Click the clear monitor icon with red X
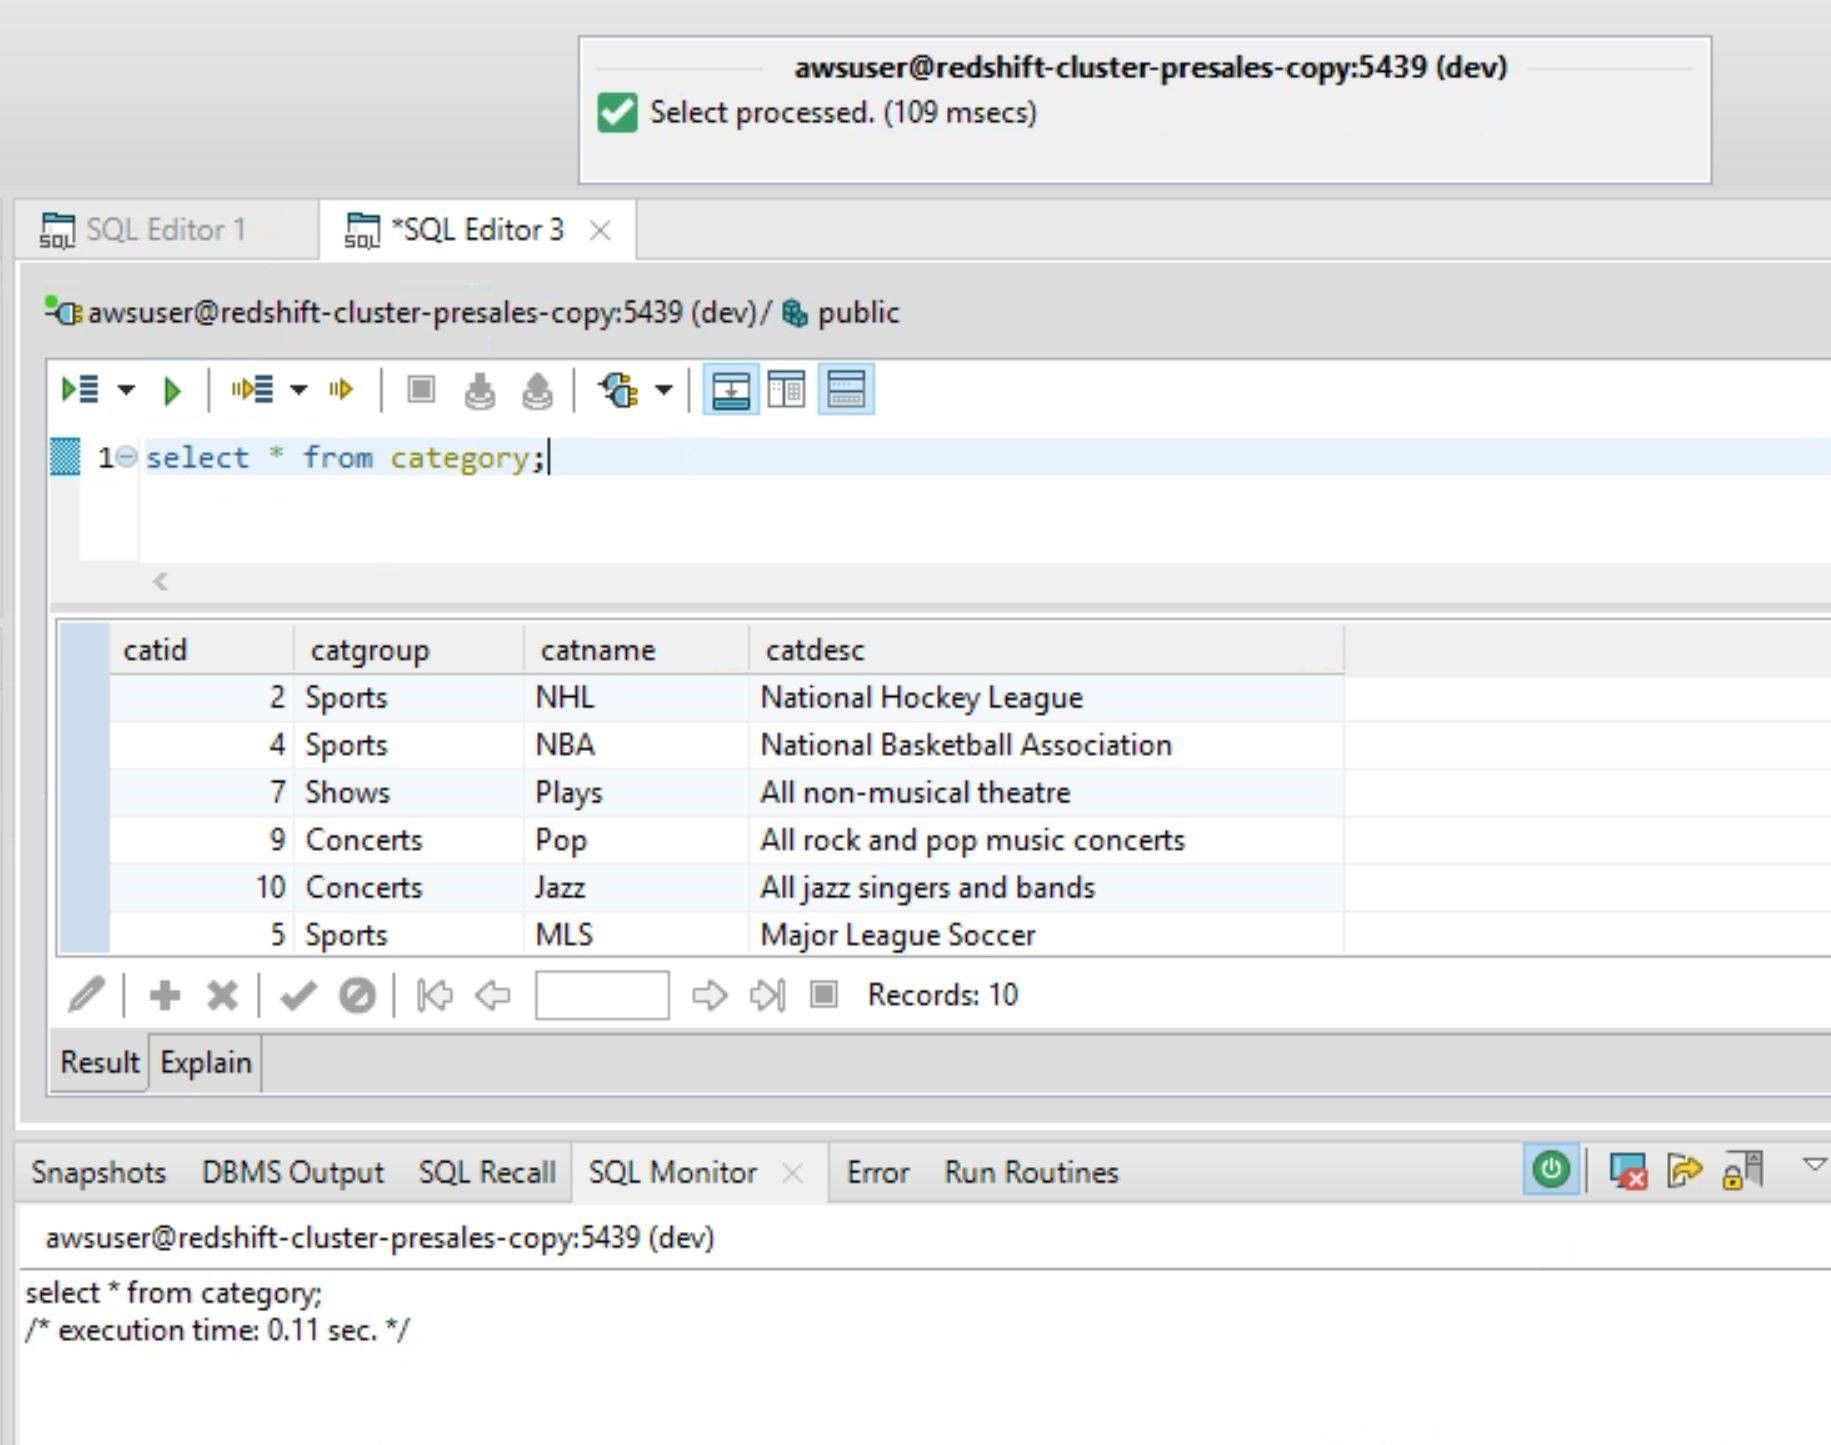1831x1445 pixels. (1627, 1171)
